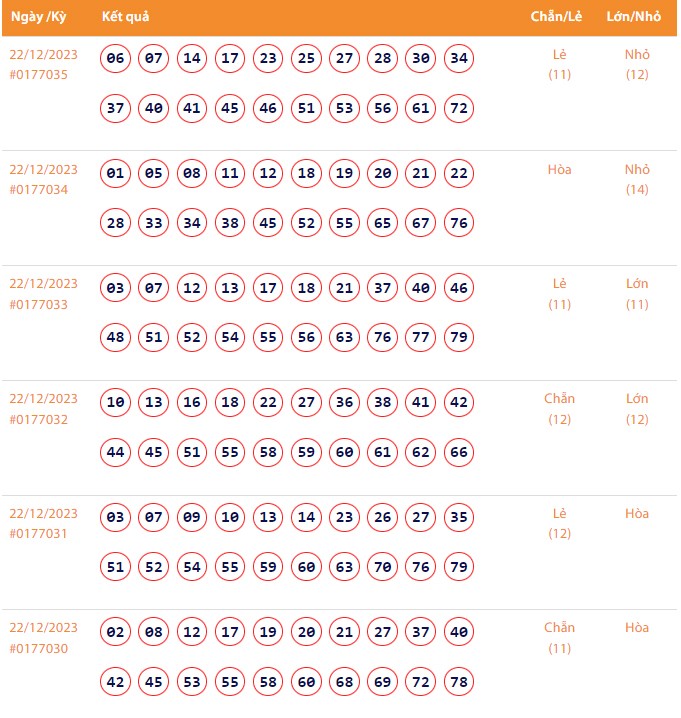The width and height of the screenshot is (681, 718).
Task: Select number ball 01
Action: (116, 174)
